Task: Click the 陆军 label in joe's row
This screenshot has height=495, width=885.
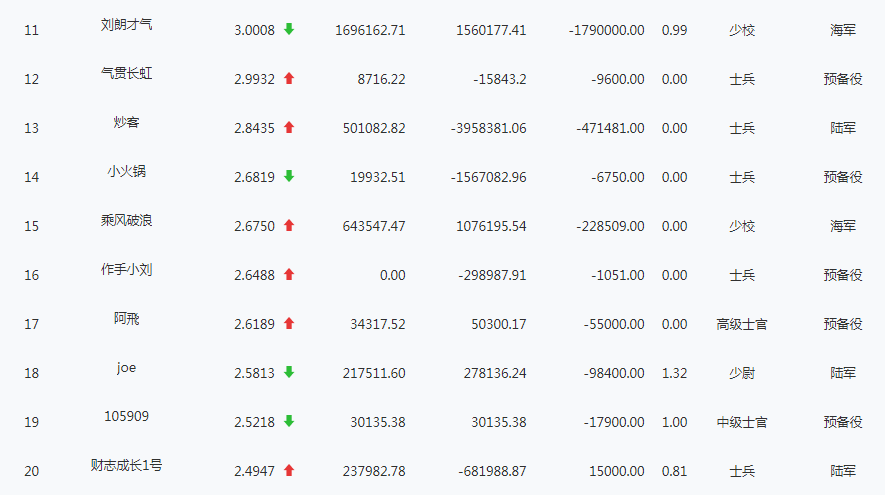Action: [843, 374]
